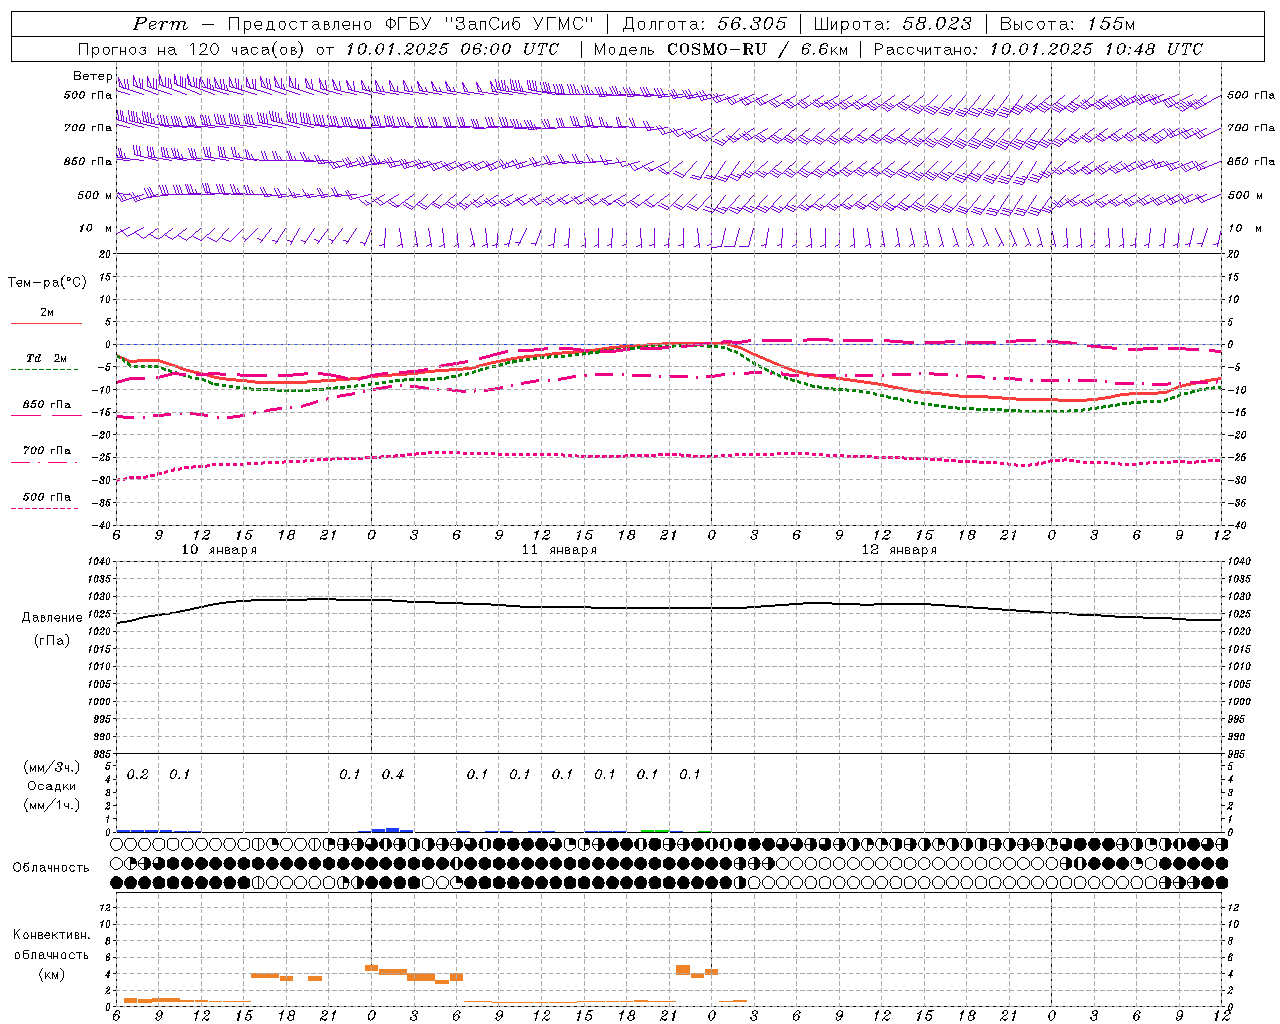Click the "(гПа)" pressure unit label
This screenshot has height=1024, width=1280.
[x=52, y=640]
